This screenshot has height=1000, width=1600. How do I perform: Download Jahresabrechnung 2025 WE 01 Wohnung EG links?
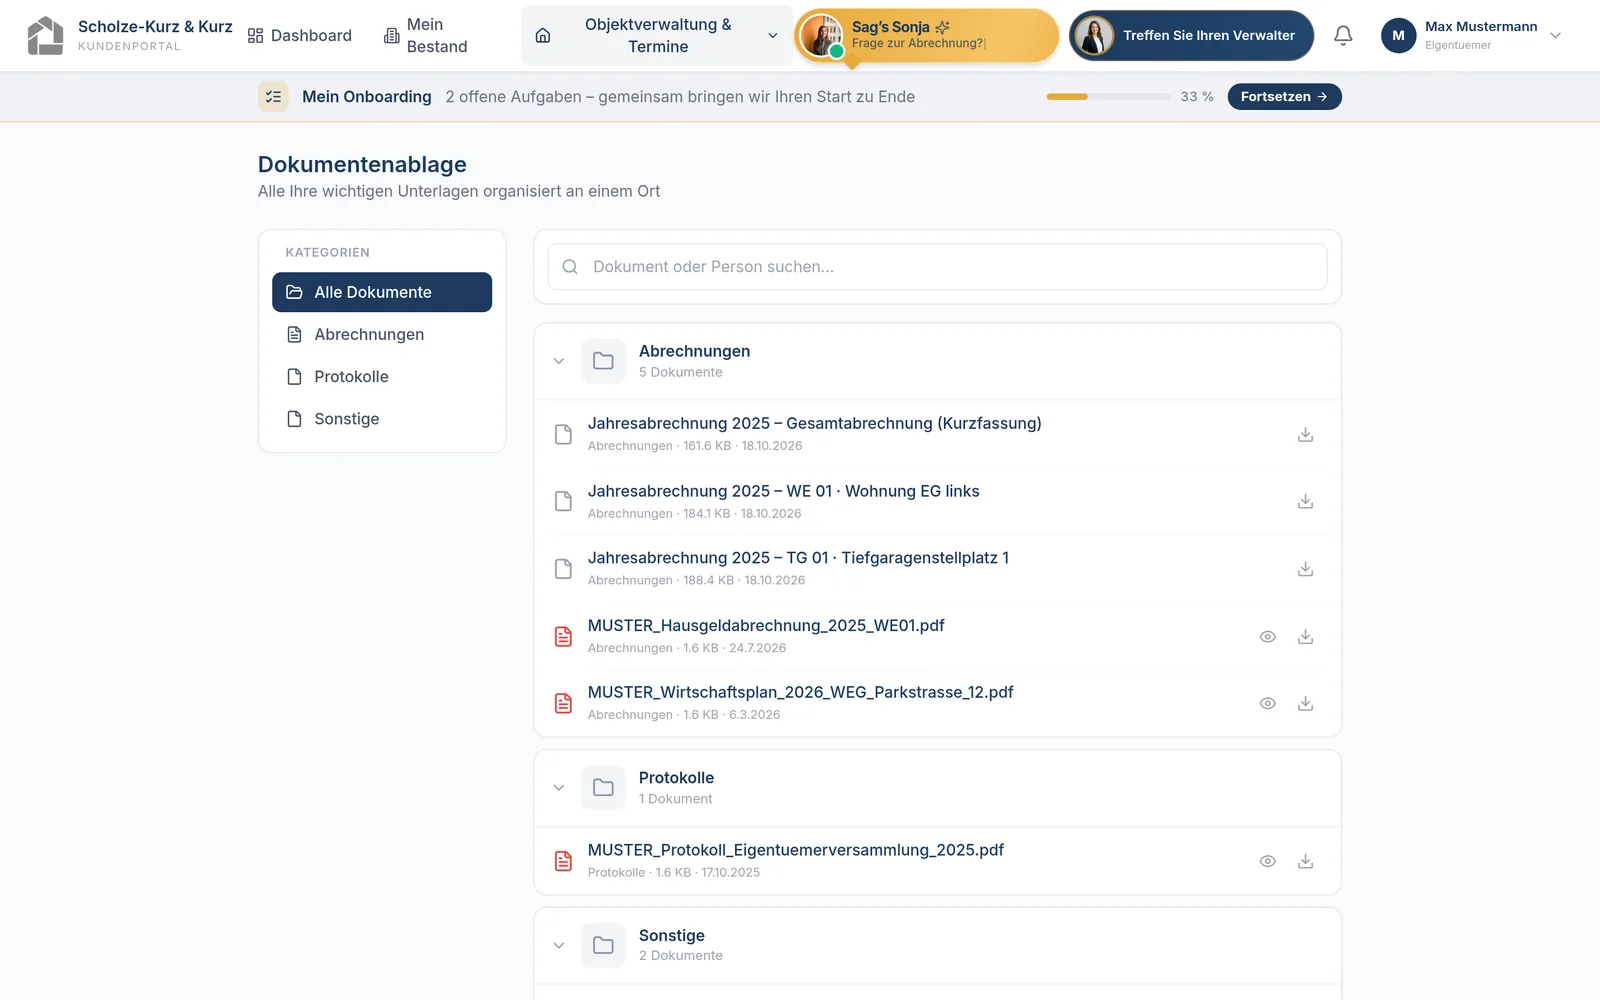pyautogui.click(x=1305, y=502)
